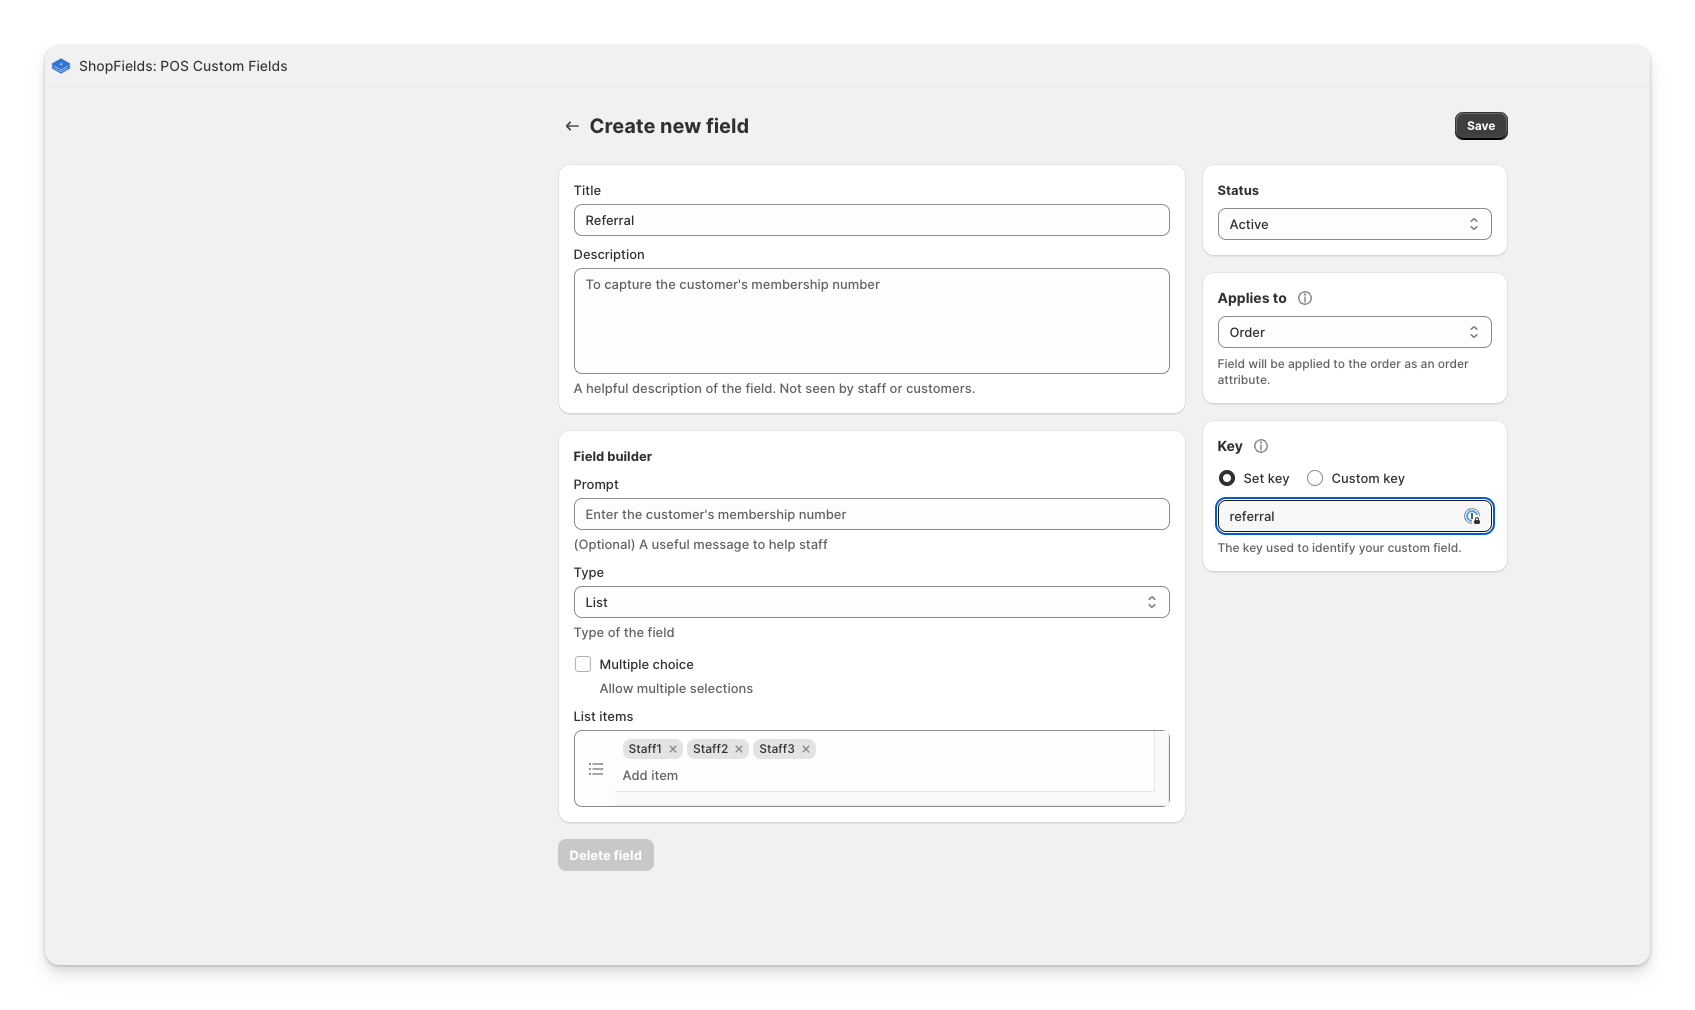
Task: Select the Custom key radio button
Action: (1315, 478)
